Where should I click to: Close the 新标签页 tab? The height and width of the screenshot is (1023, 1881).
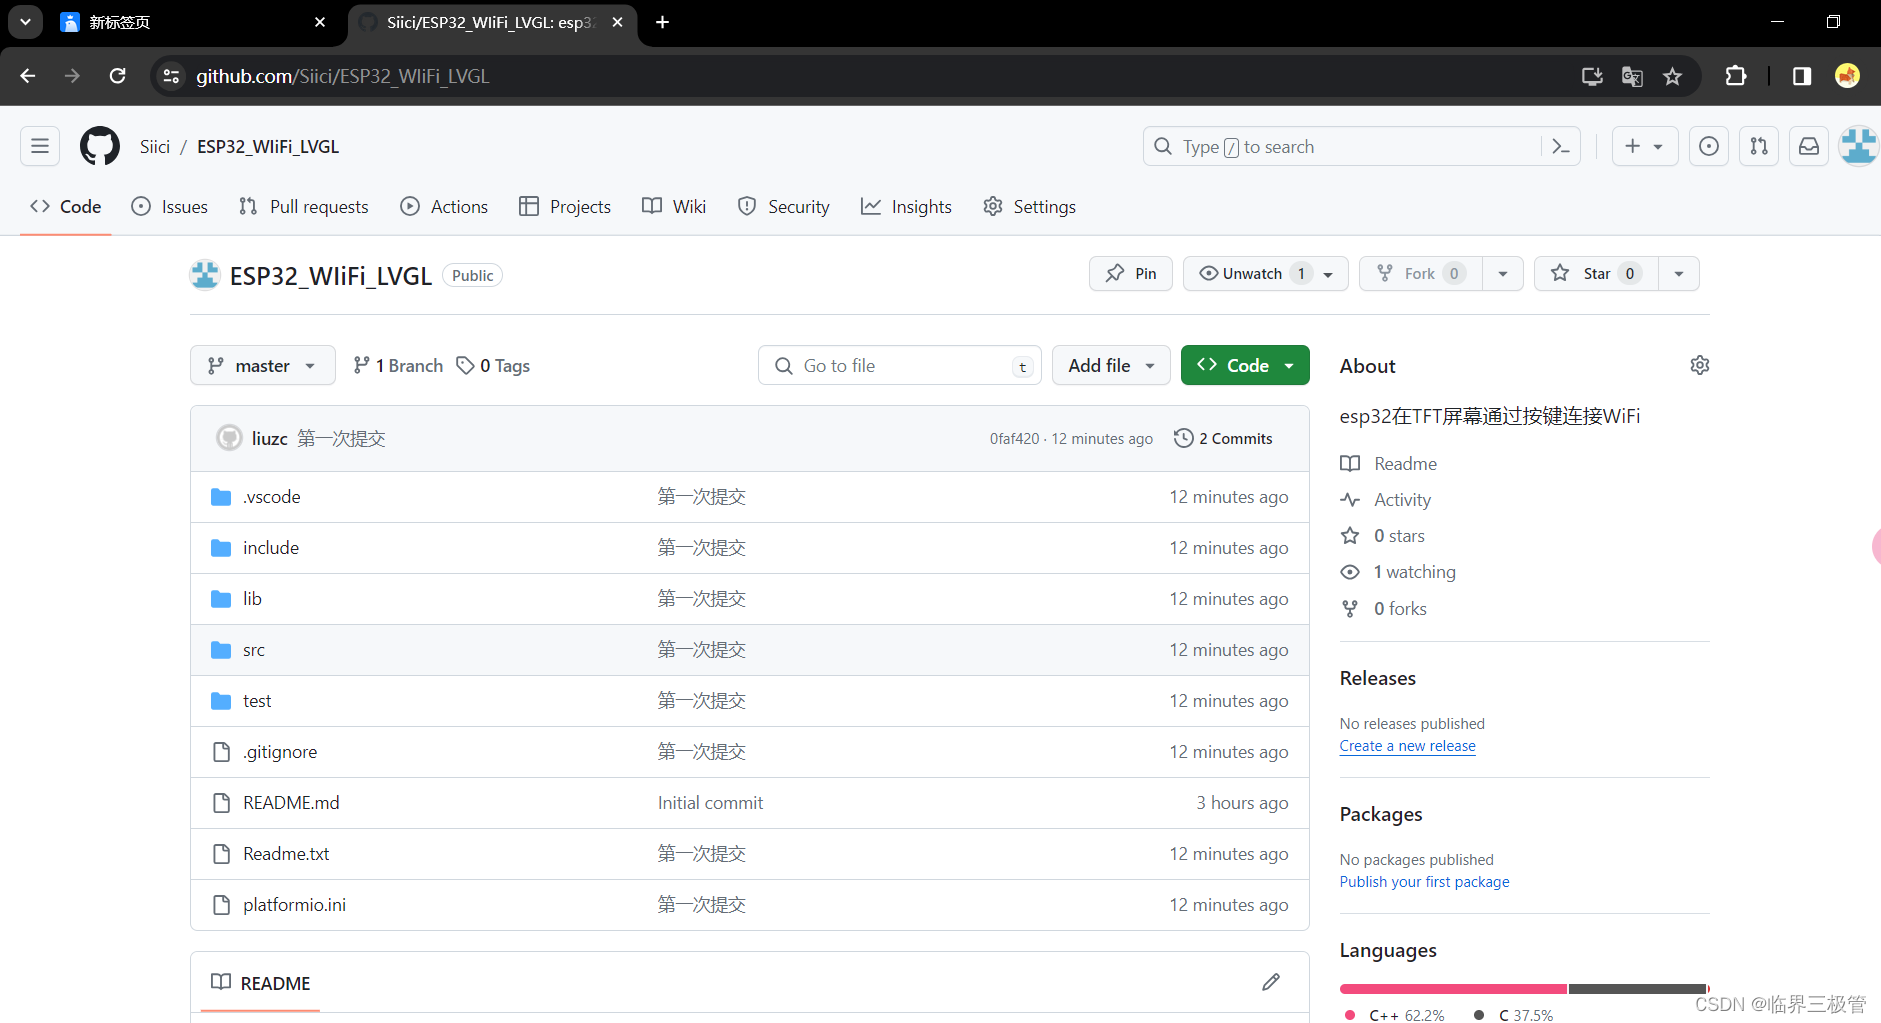click(x=320, y=22)
